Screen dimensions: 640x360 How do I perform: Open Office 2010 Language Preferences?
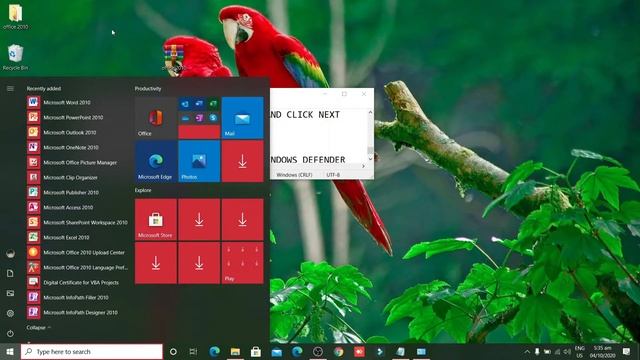click(x=78, y=267)
